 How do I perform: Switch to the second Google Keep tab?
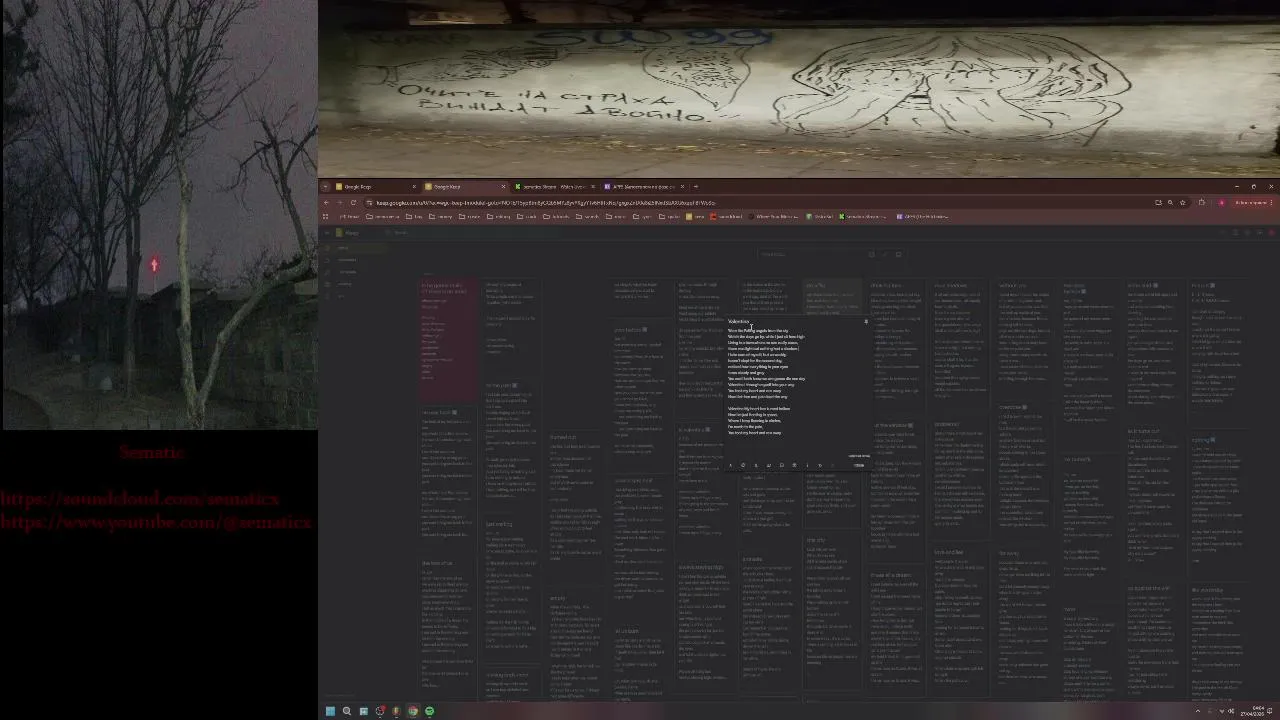click(465, 187)
